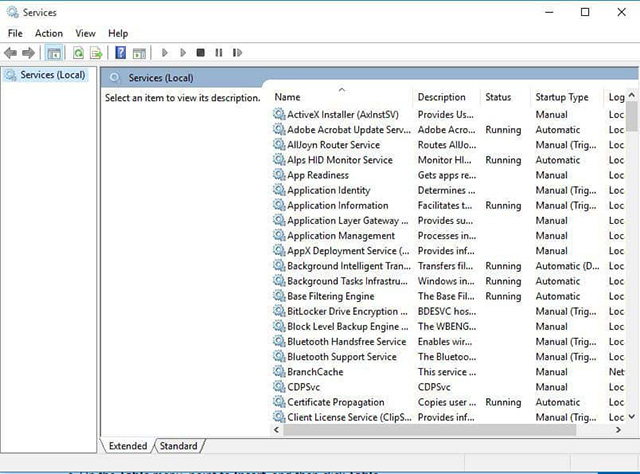Click the horizontal scrollbar thumb
The image size is (640, 474).
[x=430, y=429]
